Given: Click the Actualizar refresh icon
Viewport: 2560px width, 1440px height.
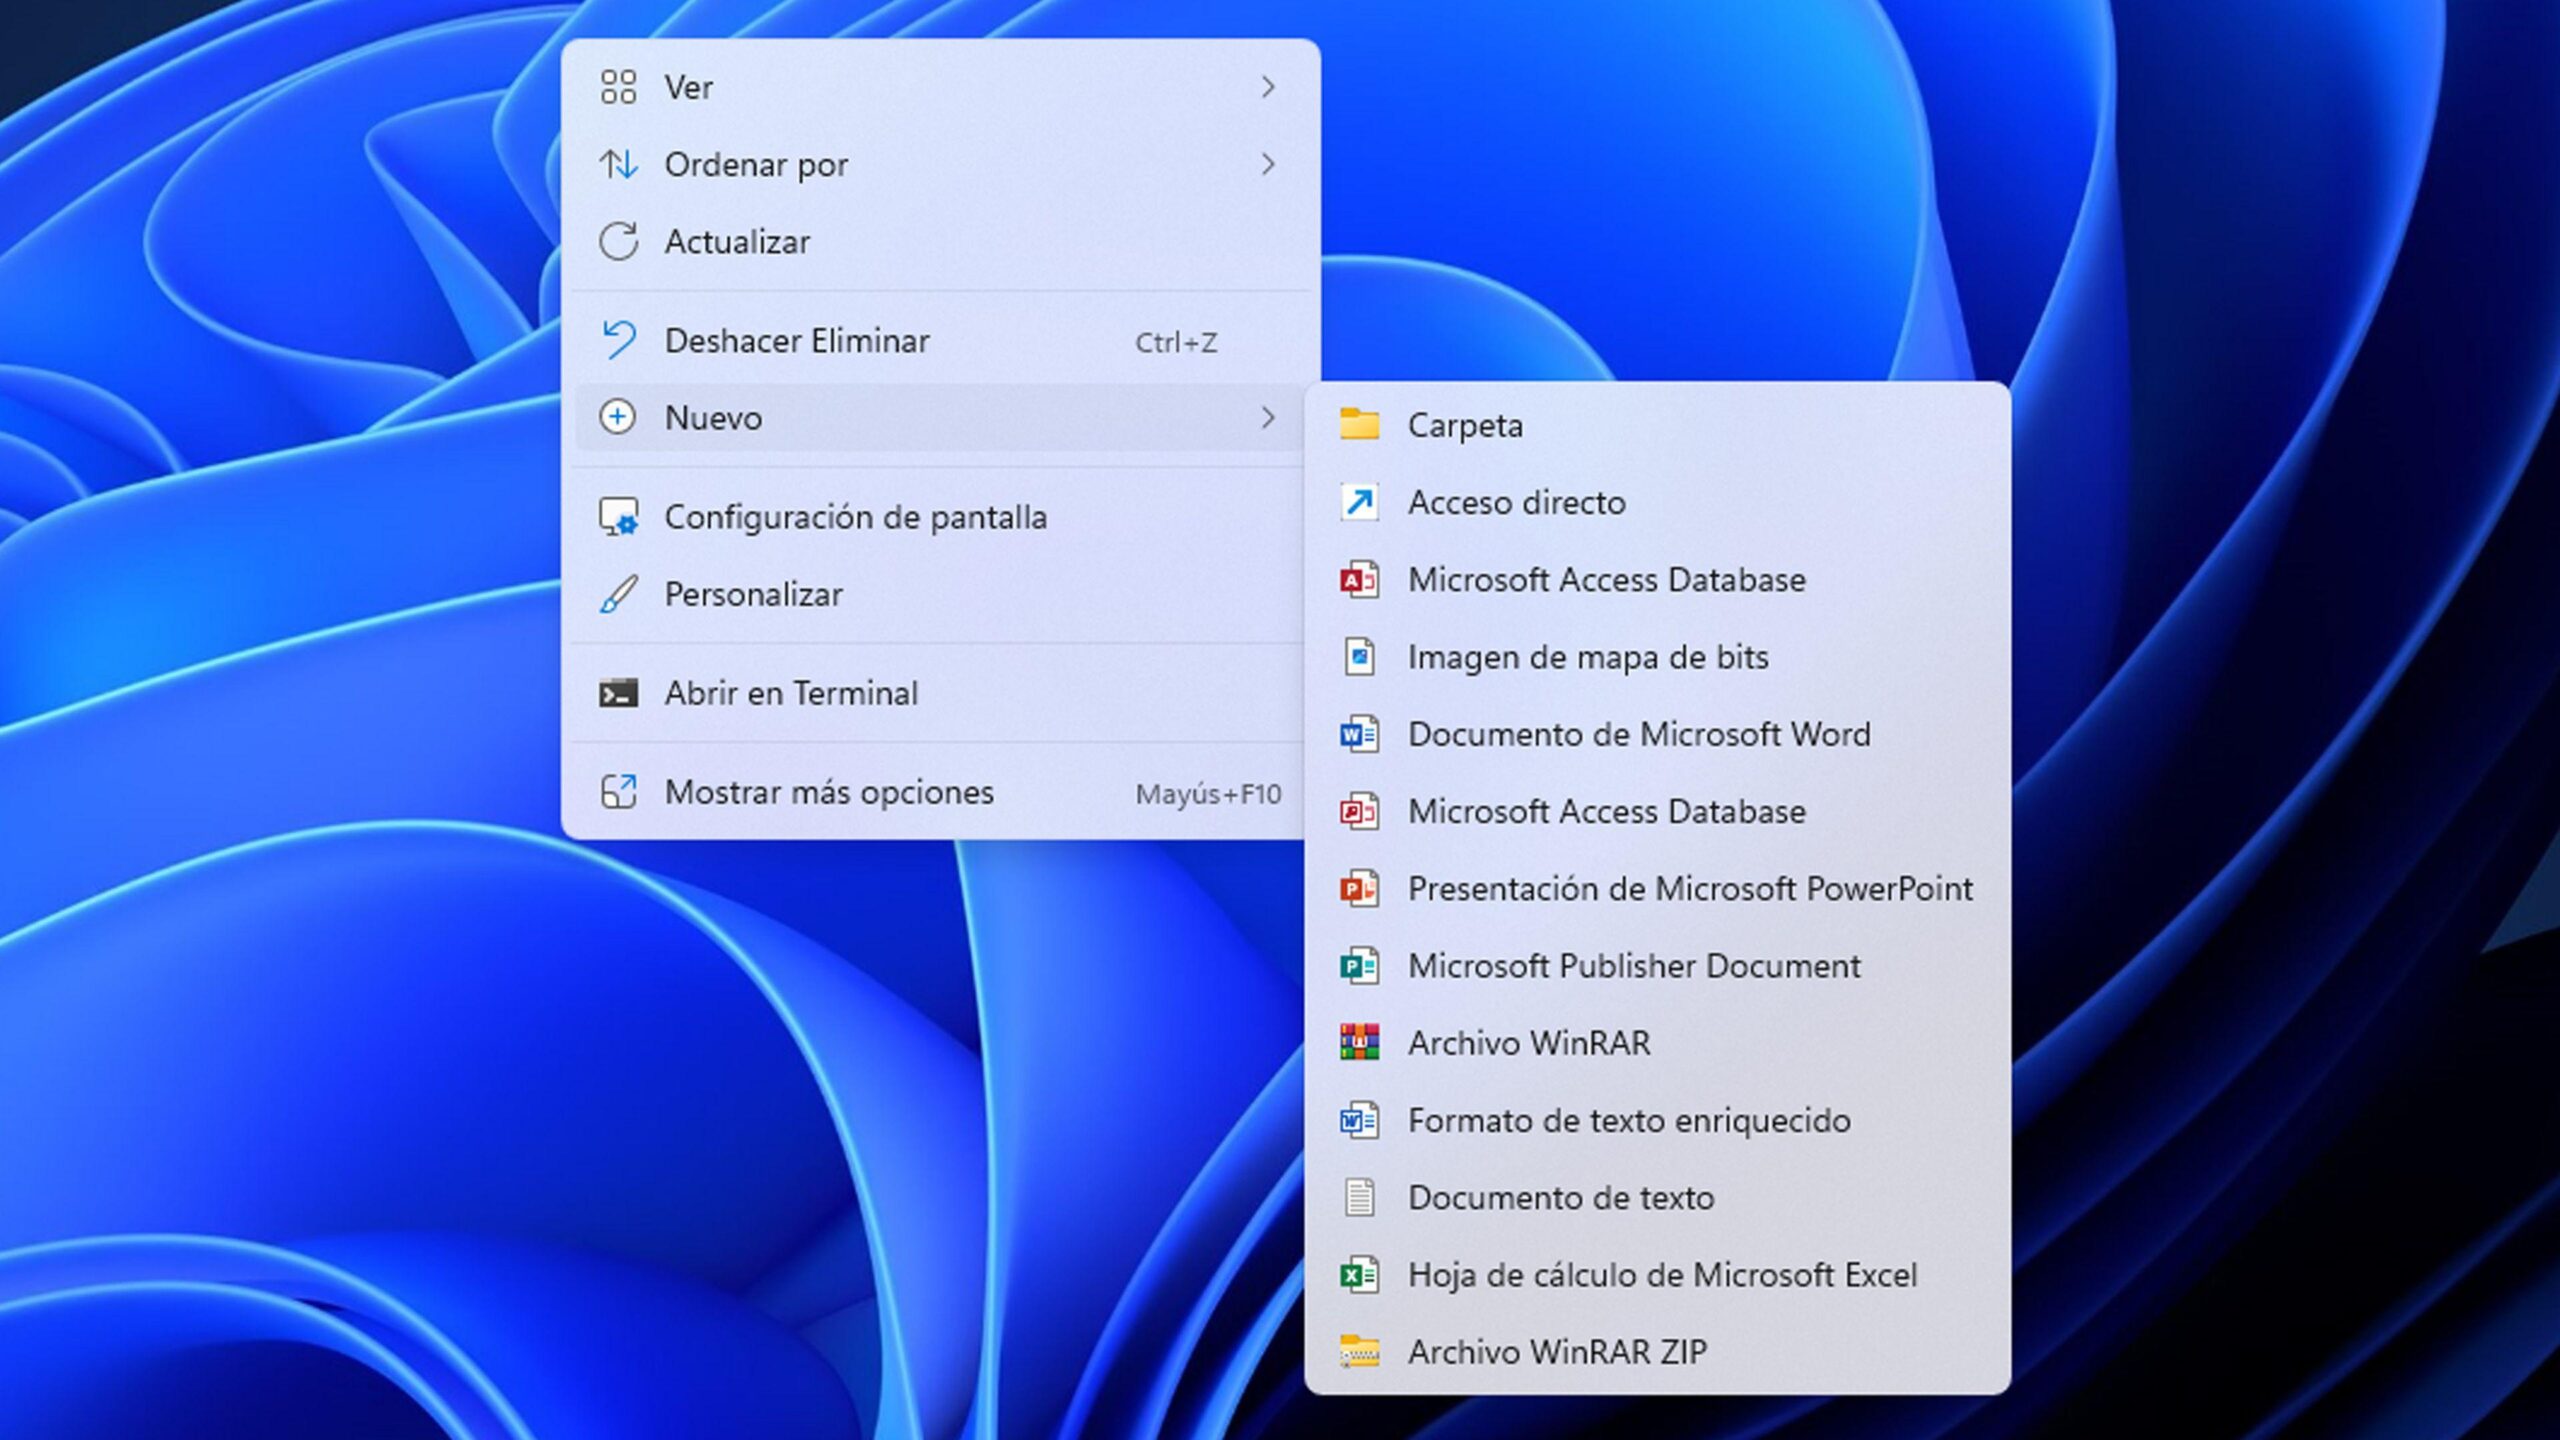Looking at the screenshot, I should pyautogui.click(x=618, y=241).
